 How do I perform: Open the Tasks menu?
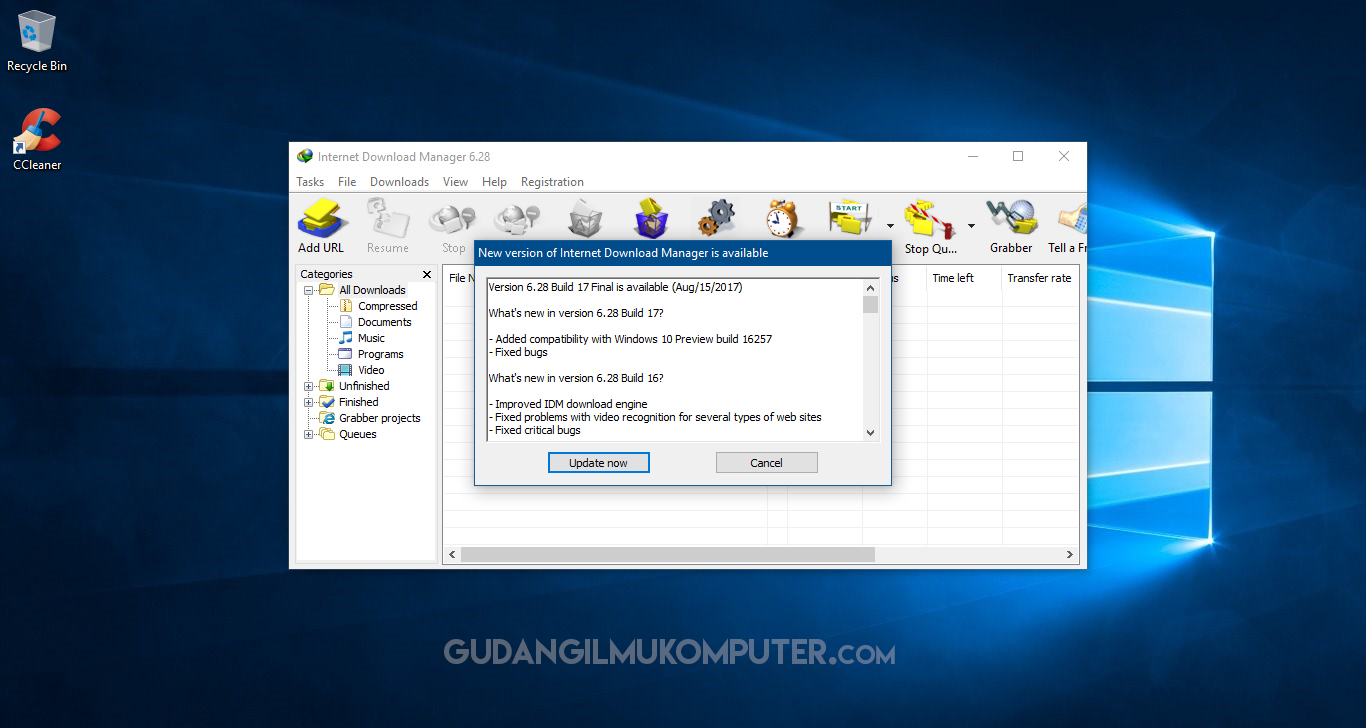pos(310,182)
